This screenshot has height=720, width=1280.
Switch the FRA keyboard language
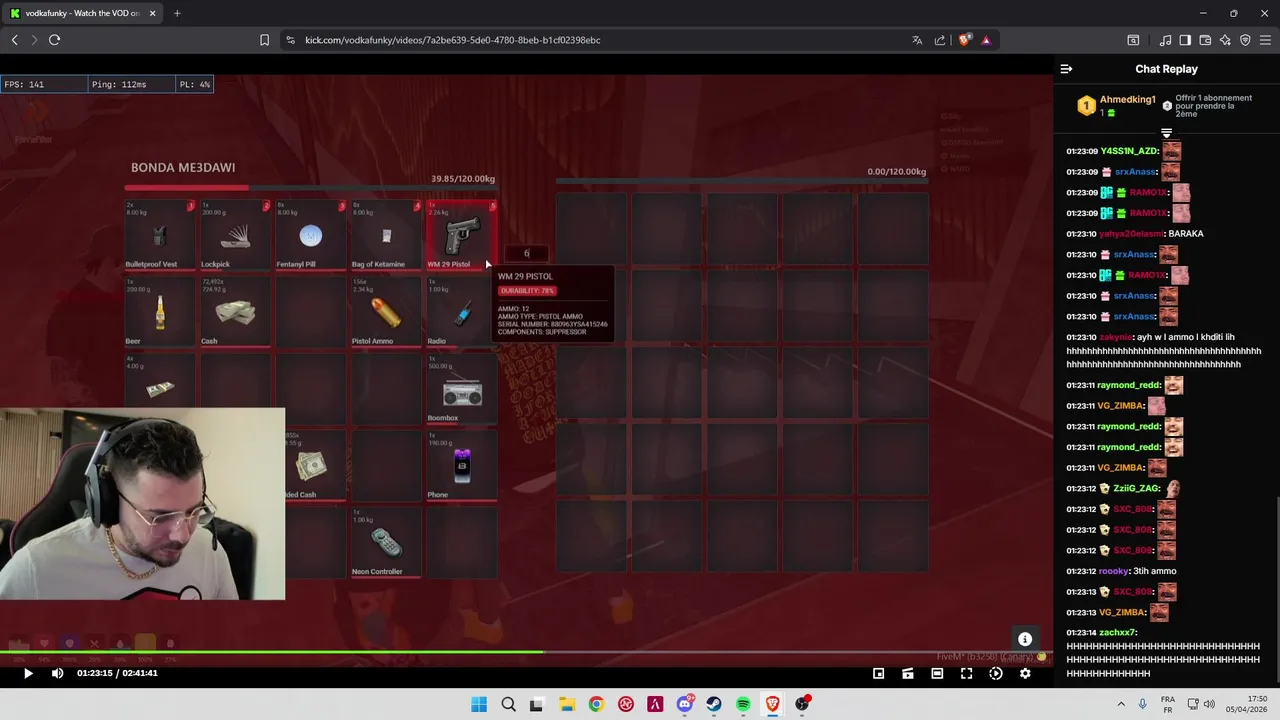click(1168, 704)
